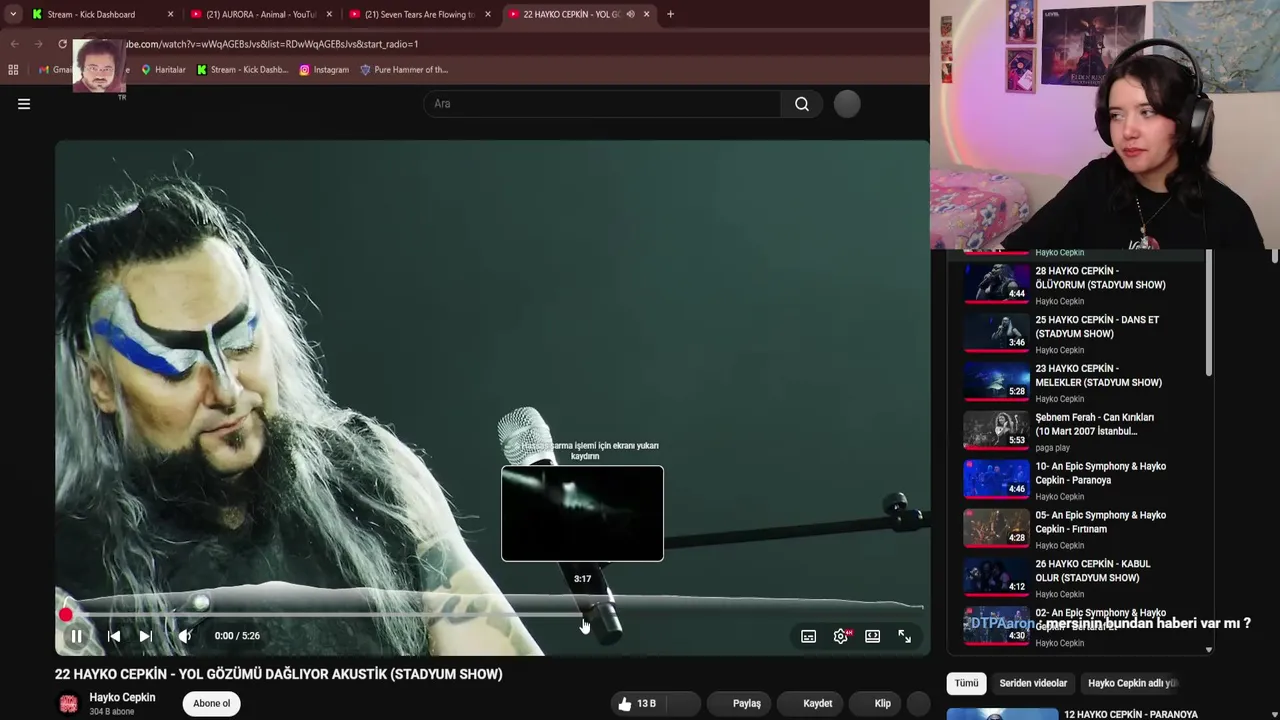Play 05- An Epic Symphony - Fırtınam
Image resolution: width=1280 pixels, height=720 pixels.
tap(1084, 529)
